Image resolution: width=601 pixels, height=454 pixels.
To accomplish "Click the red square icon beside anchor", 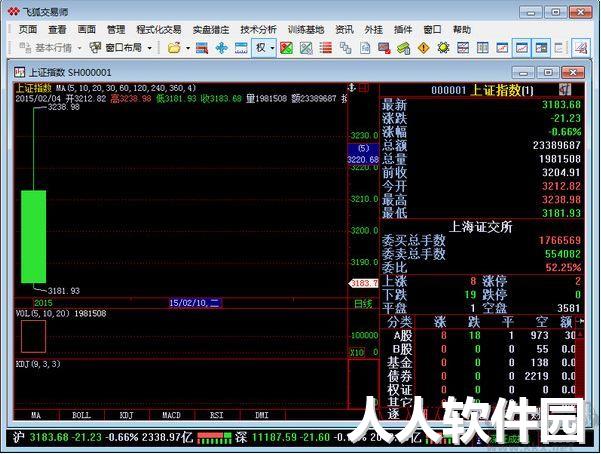I will point(364,88).
